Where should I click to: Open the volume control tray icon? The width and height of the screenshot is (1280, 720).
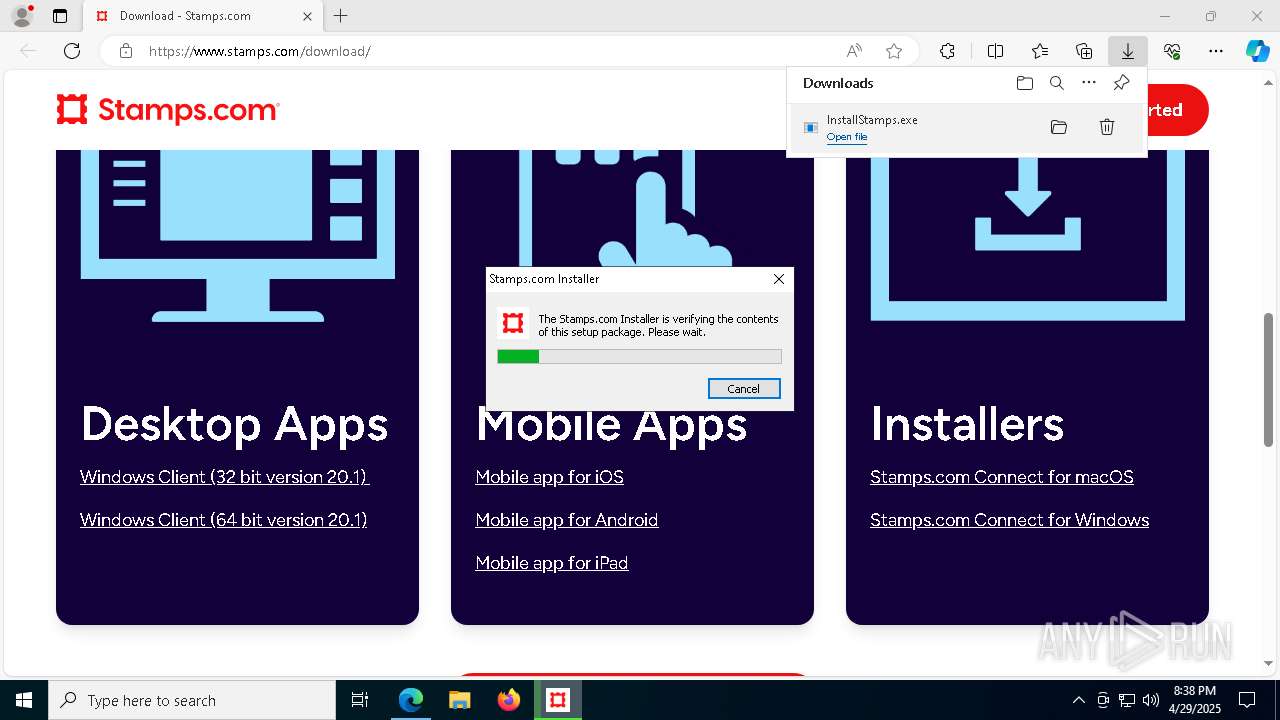[x=1151, y=700]
